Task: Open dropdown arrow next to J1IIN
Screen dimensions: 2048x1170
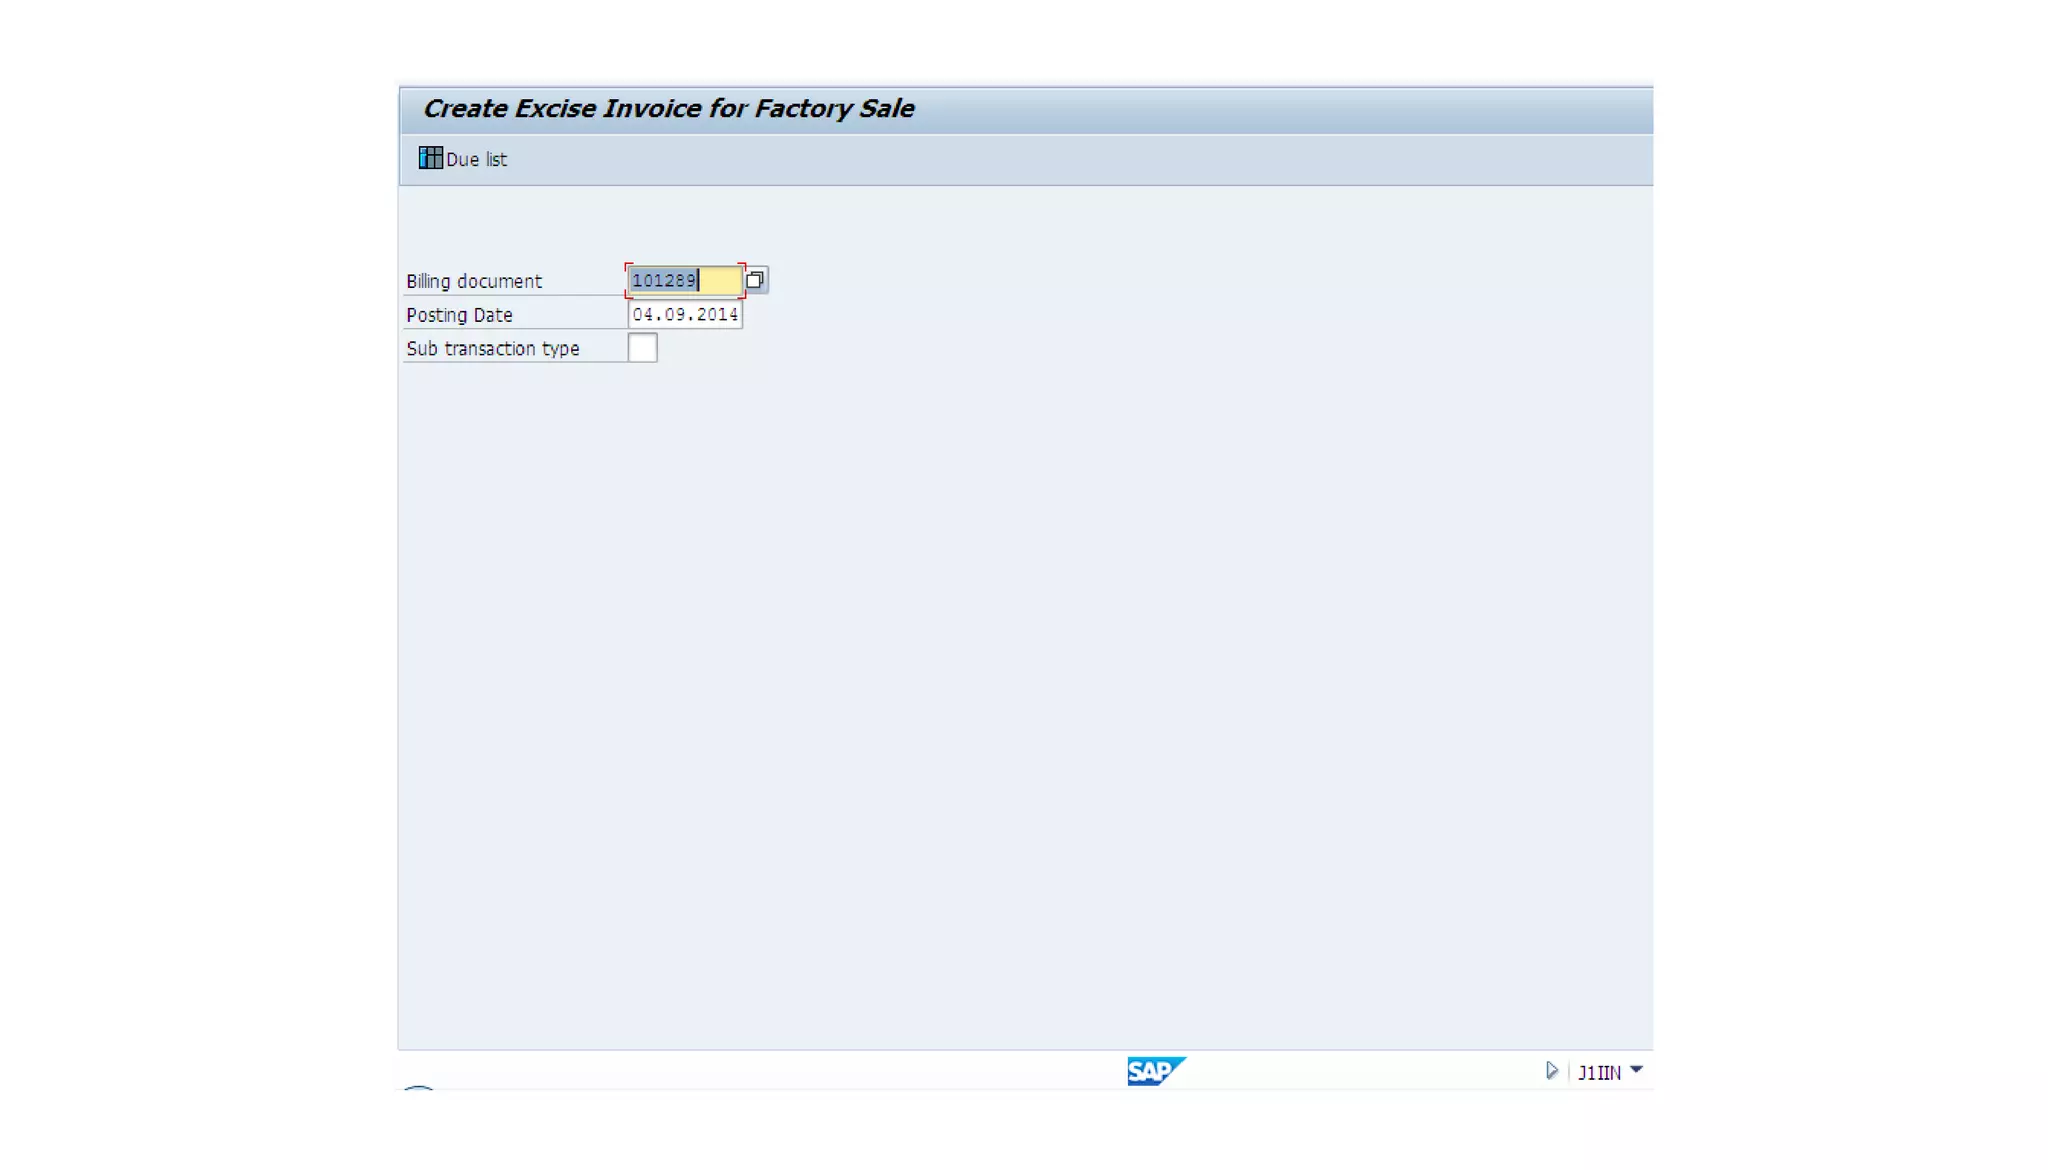Action: pos(1637,1070)
